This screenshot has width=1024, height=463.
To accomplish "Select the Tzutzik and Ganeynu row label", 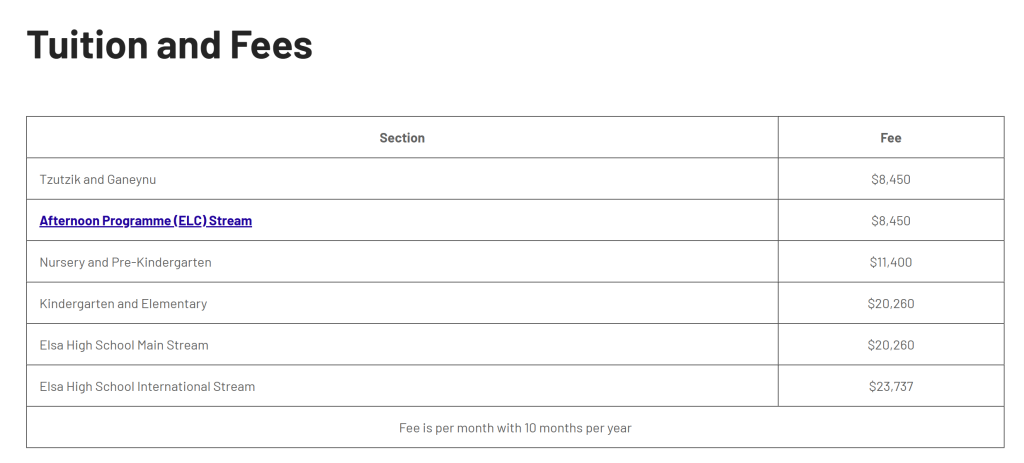I will coord(98,180).
